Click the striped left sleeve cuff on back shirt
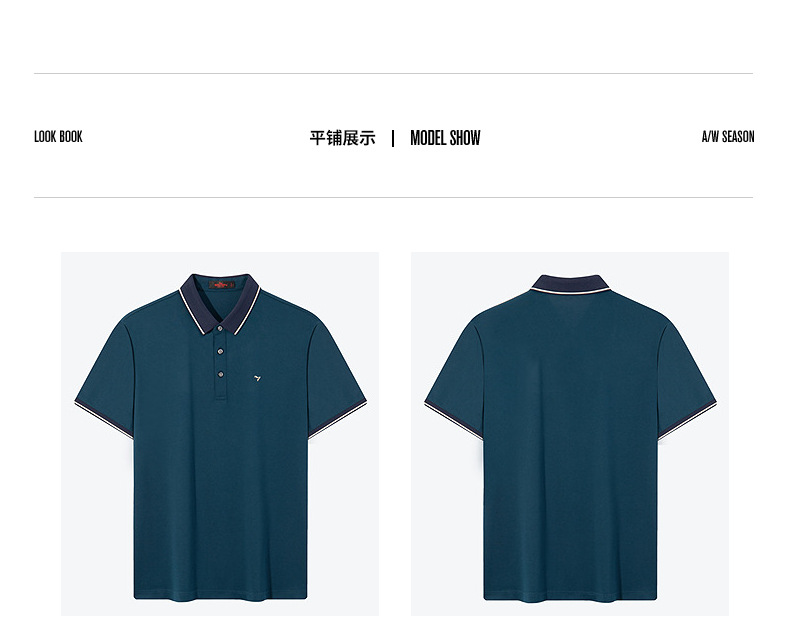This screenshot has width=790, height=625. point(453,421)
